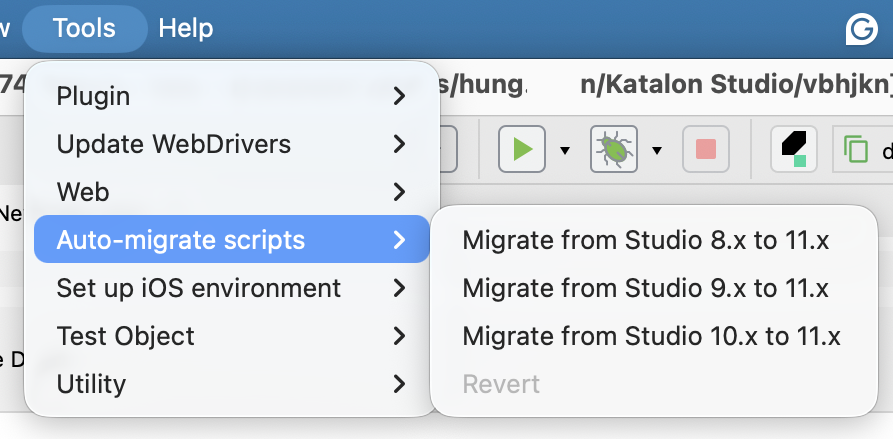The height and width of the screenshot is (439, 893).
Task: Click the green Run play button
Action: 522,149
